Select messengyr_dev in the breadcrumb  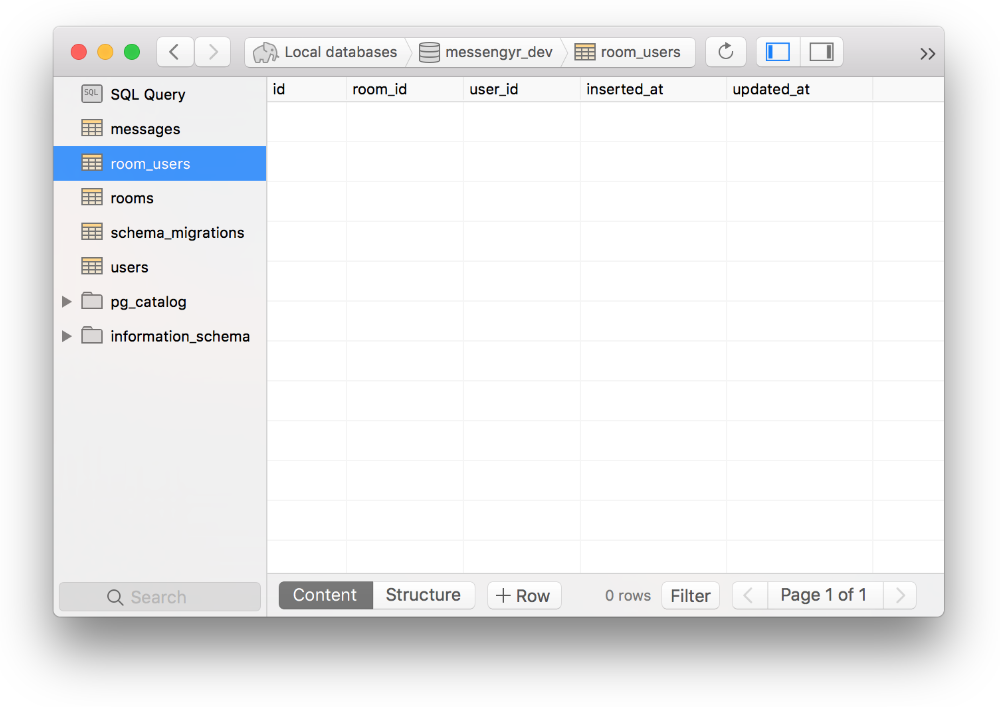point(497,52)
